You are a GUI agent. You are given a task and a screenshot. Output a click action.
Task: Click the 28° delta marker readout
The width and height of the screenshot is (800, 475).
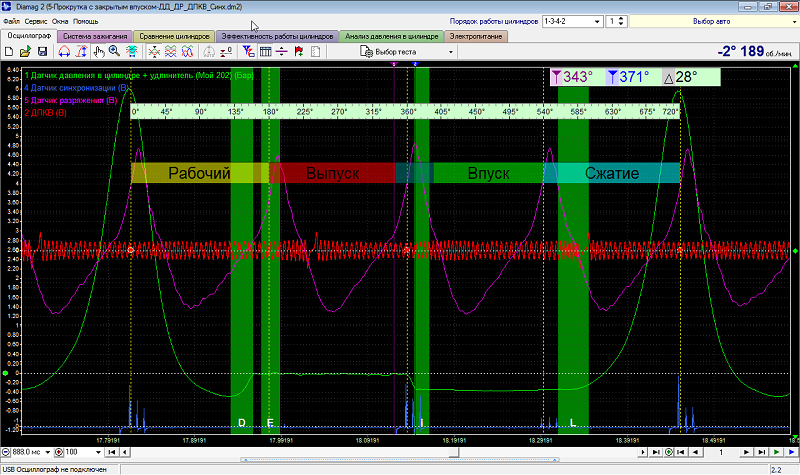691,77
